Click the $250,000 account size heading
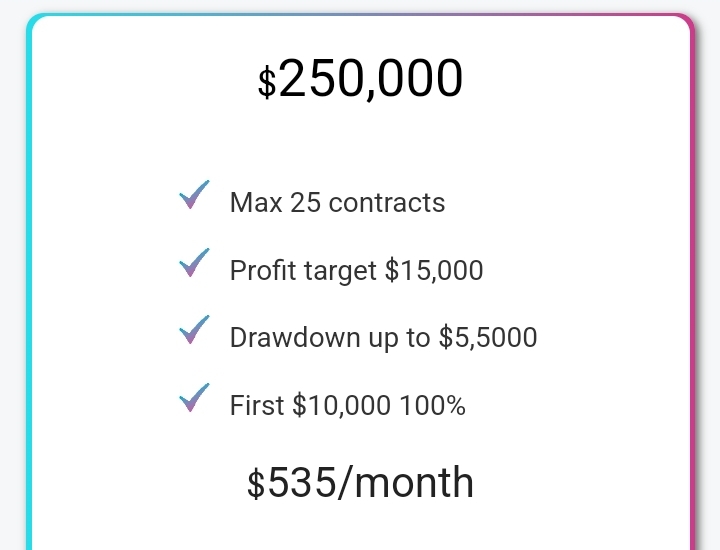 [x=360, y=79]
